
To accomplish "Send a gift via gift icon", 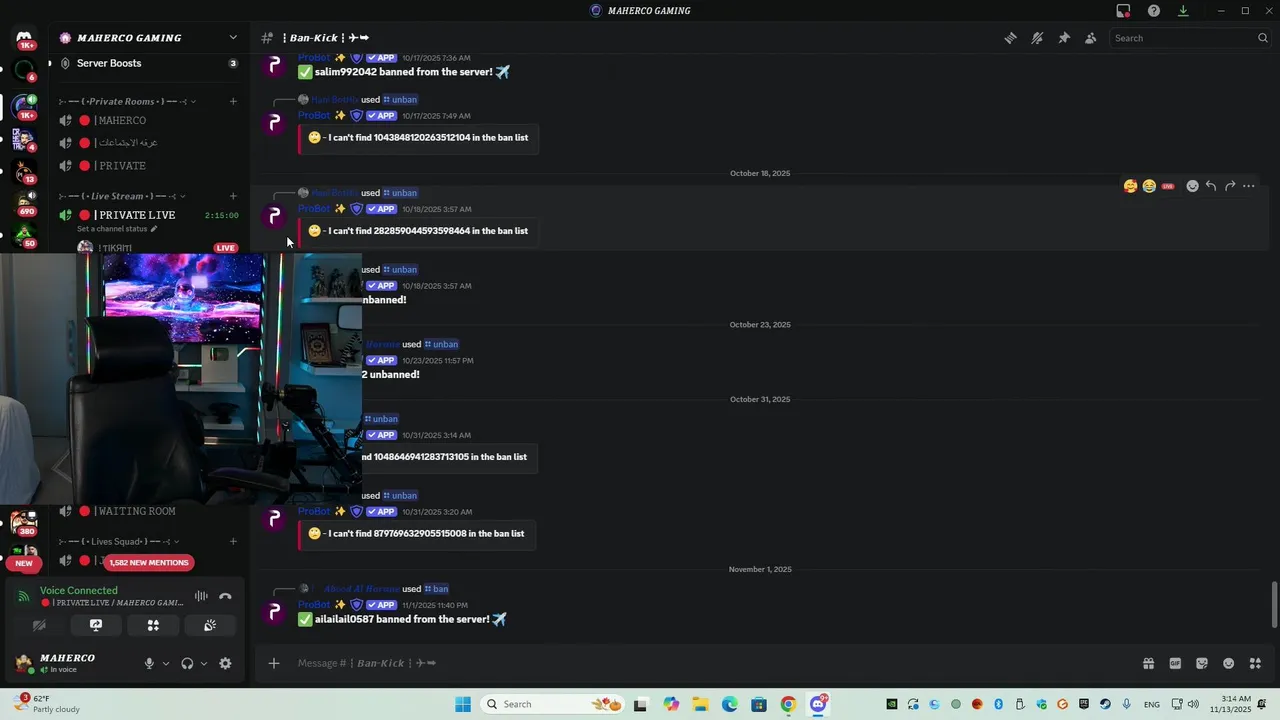I will coord(1148,663).
